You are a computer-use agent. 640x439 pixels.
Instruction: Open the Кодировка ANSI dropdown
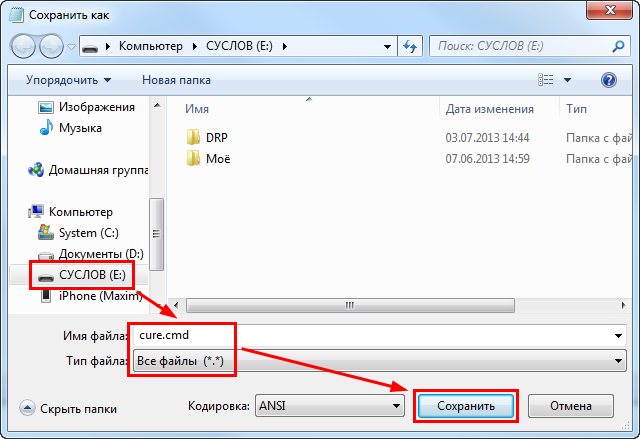pyautogui.click(x=330, y=406)
